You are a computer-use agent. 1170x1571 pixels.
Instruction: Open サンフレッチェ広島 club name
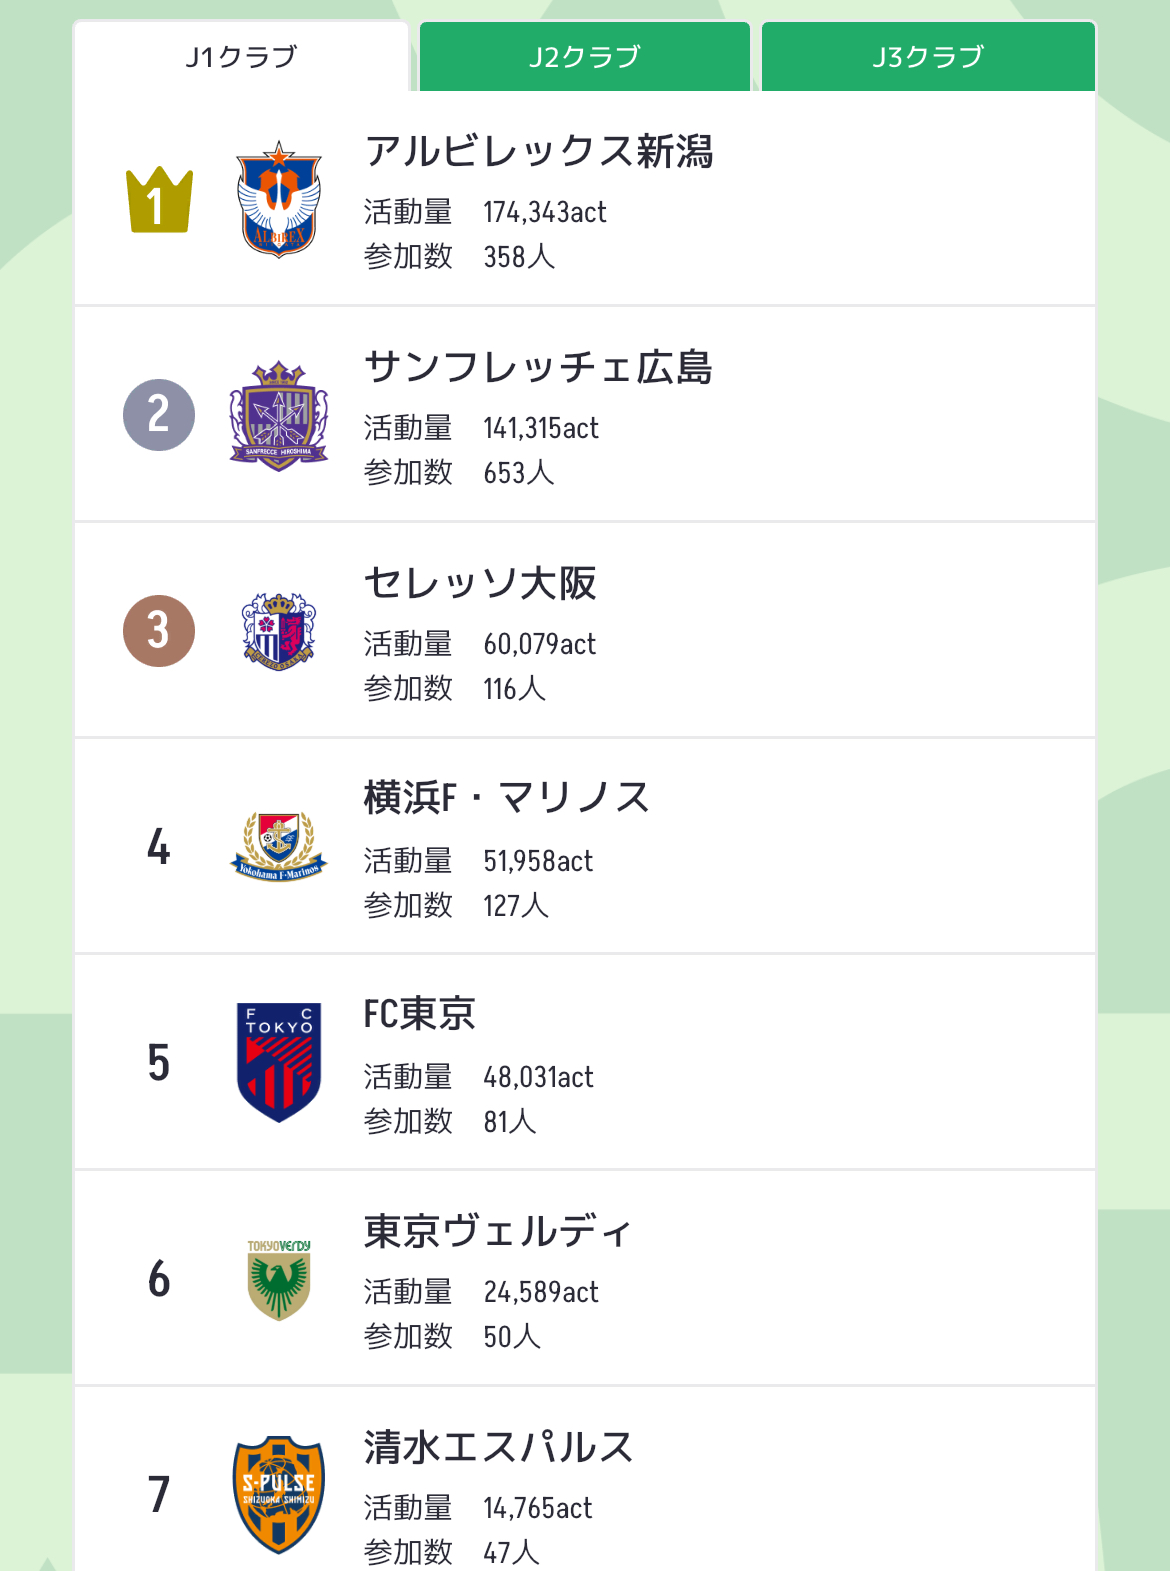click(x=539, y=367)
